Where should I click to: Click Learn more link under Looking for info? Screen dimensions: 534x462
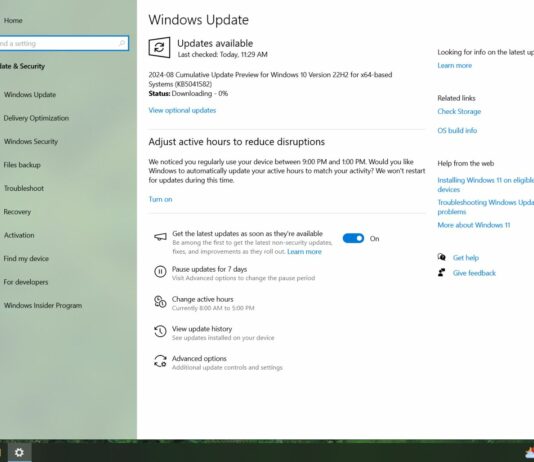[x=455, y=65]
